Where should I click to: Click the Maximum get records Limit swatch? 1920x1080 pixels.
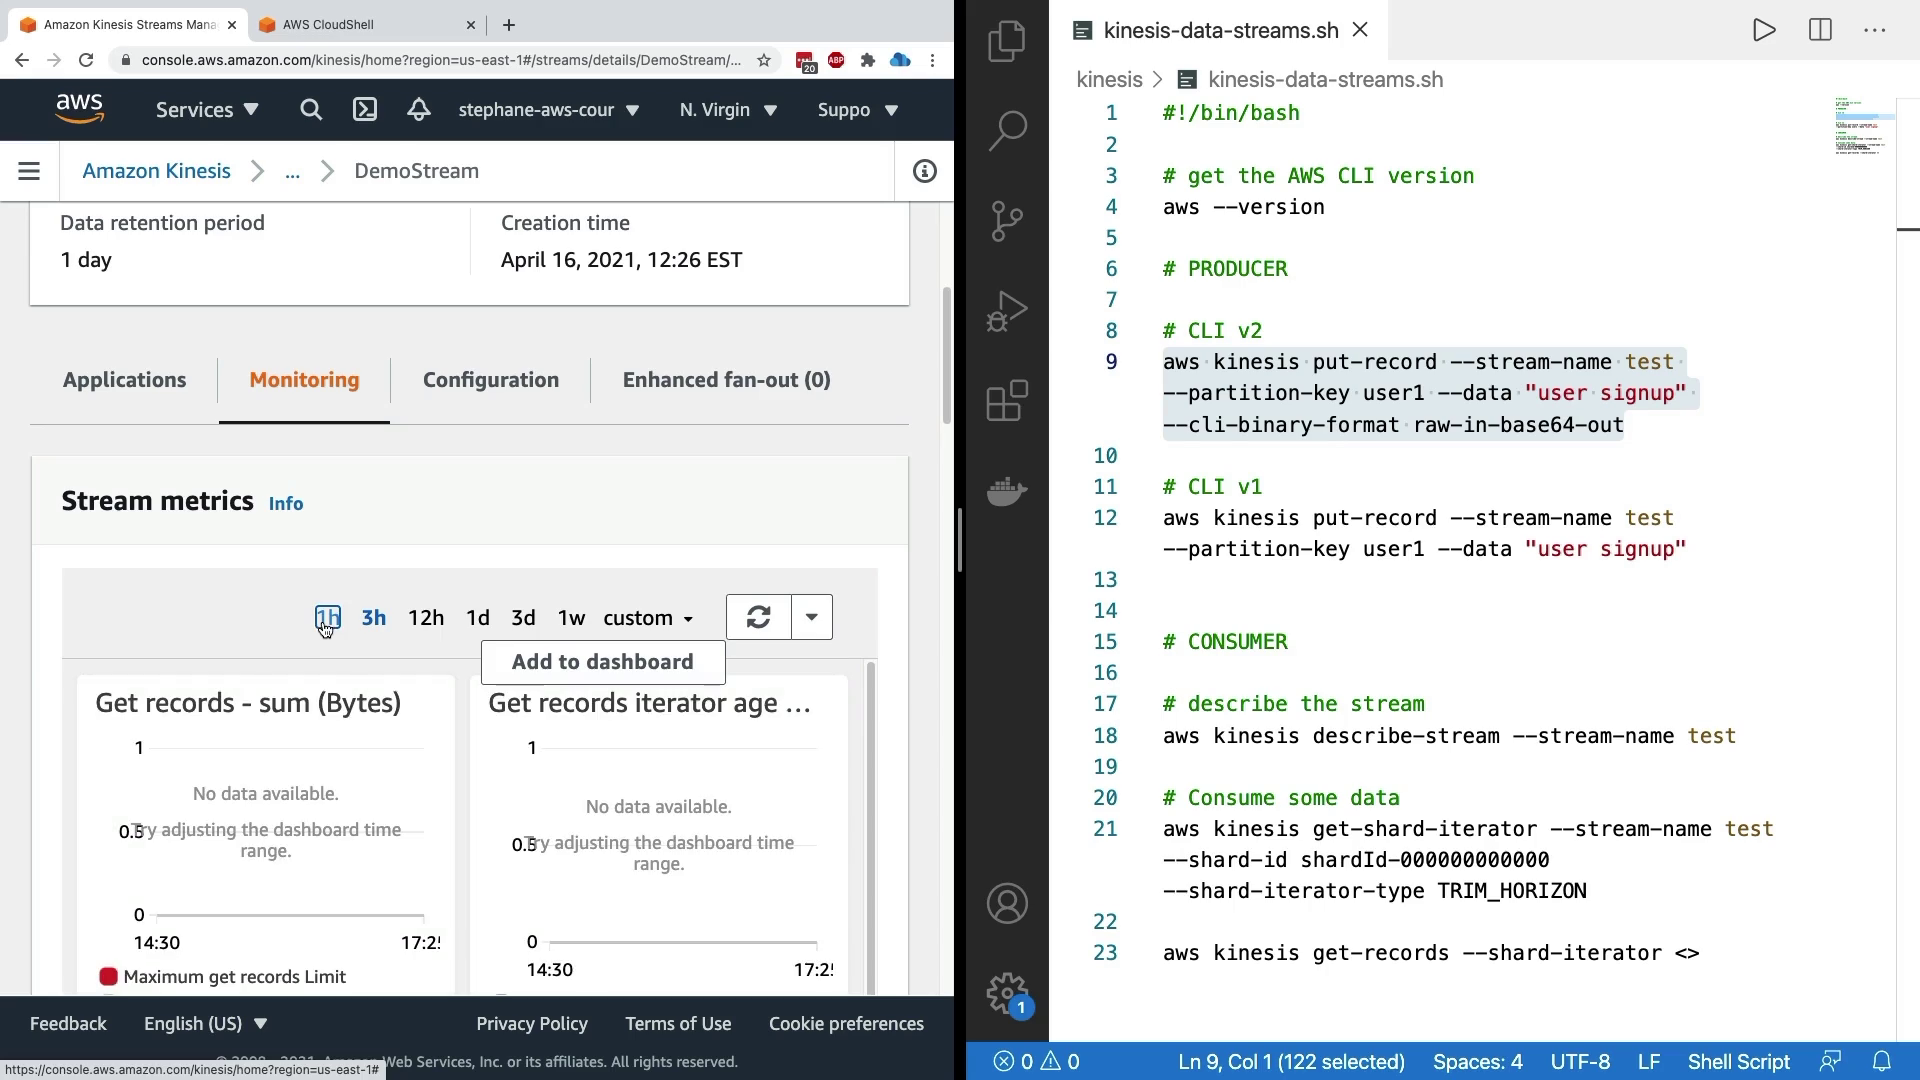pyautogui.click(x=109, y=977)
